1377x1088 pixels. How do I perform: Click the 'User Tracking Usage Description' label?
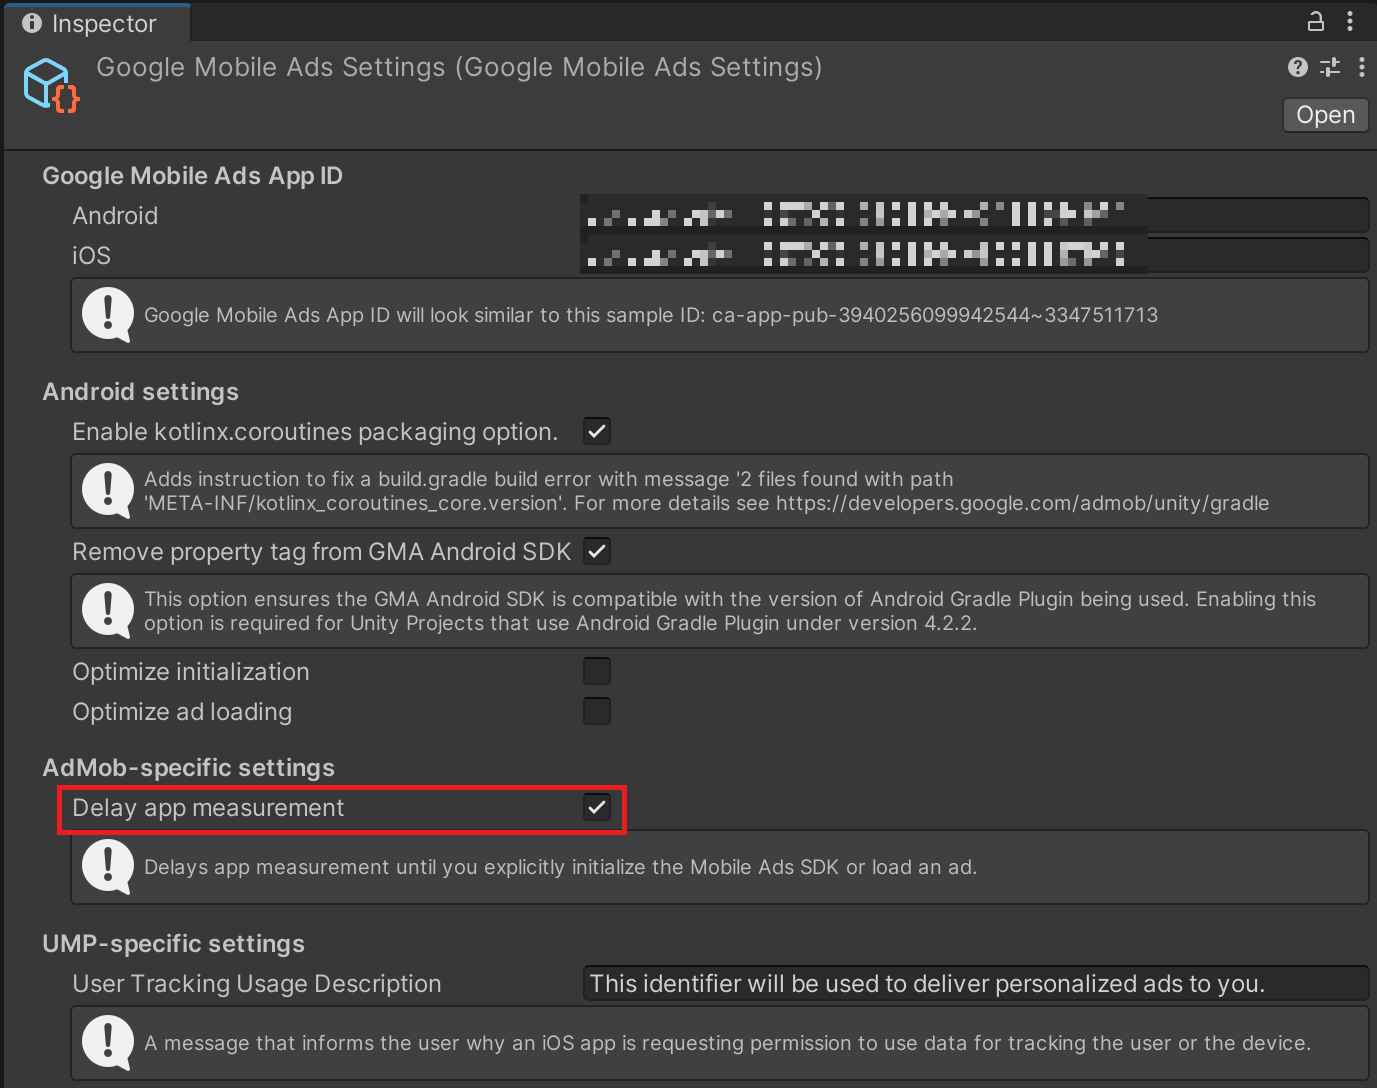click(x=257, y=984)
